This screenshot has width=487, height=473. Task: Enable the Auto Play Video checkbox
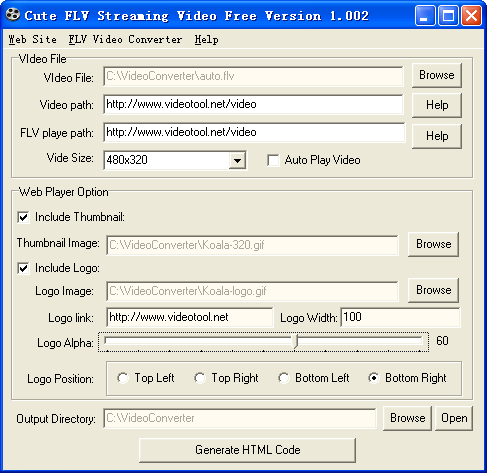tap(273, 160)
